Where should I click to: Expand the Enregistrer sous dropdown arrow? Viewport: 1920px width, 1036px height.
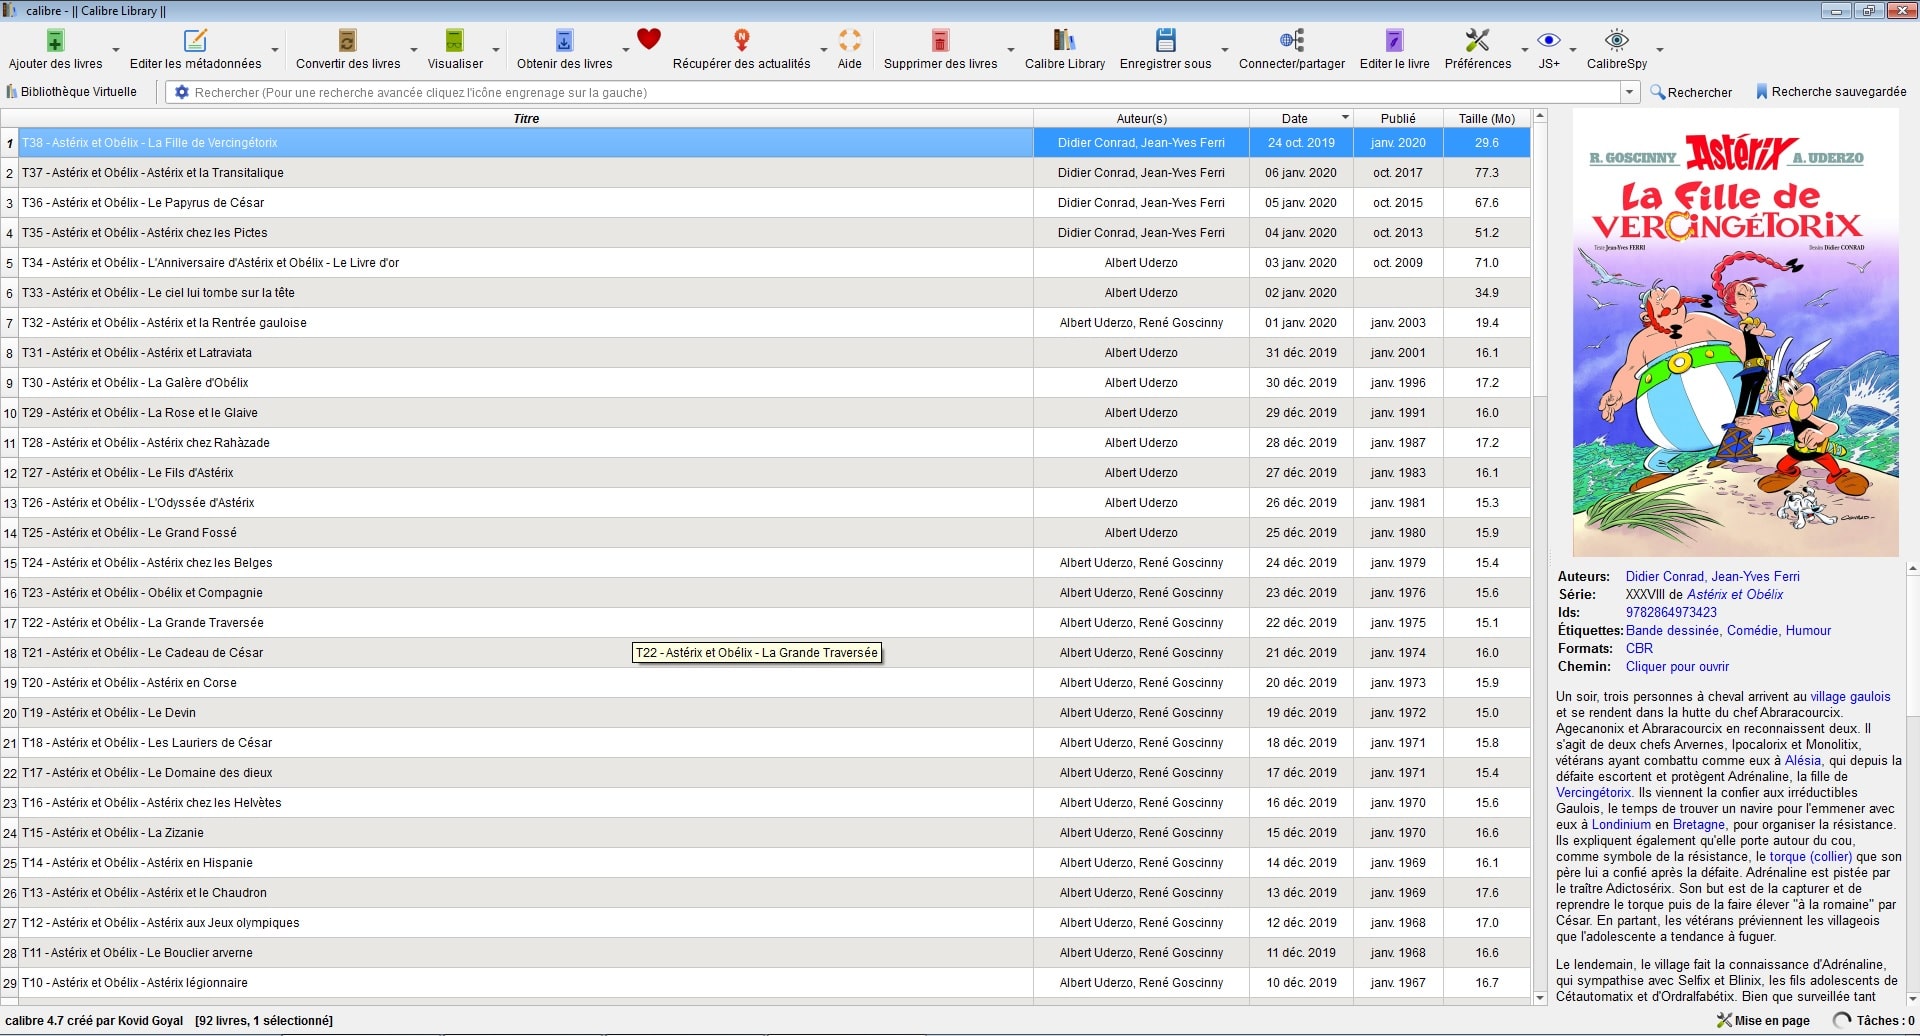1224,50
